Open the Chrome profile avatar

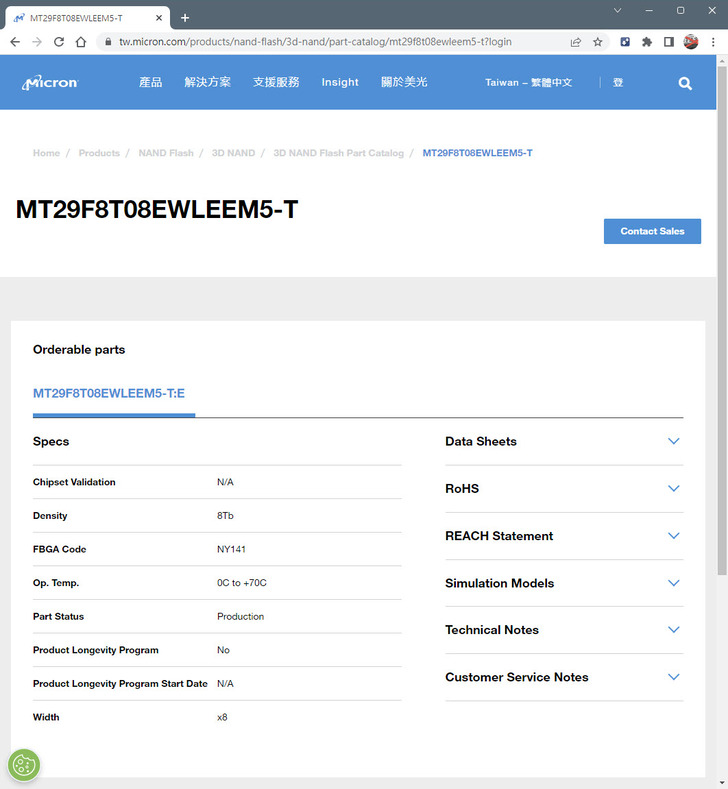[x=691, y=42]
